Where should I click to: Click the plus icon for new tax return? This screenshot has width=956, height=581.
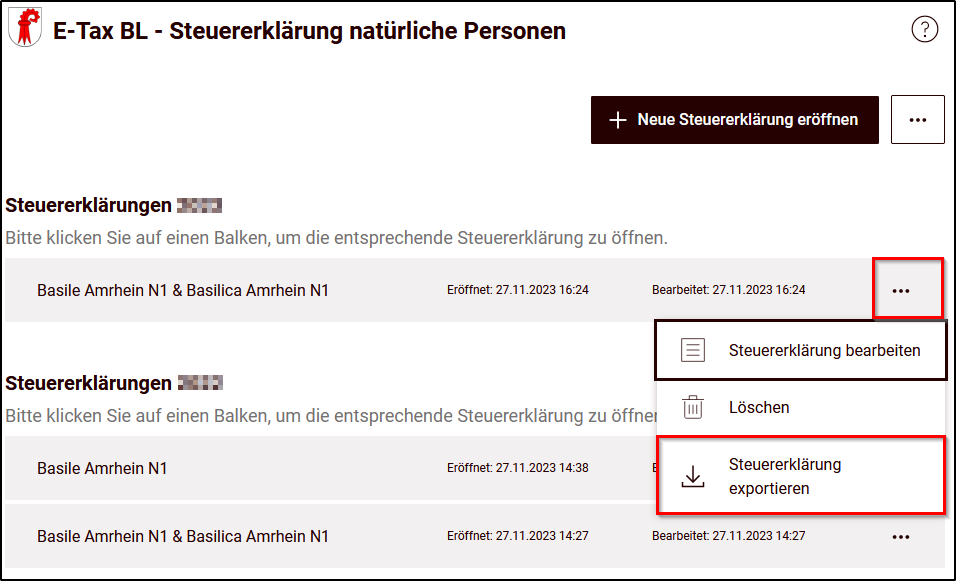coord(618,120)
